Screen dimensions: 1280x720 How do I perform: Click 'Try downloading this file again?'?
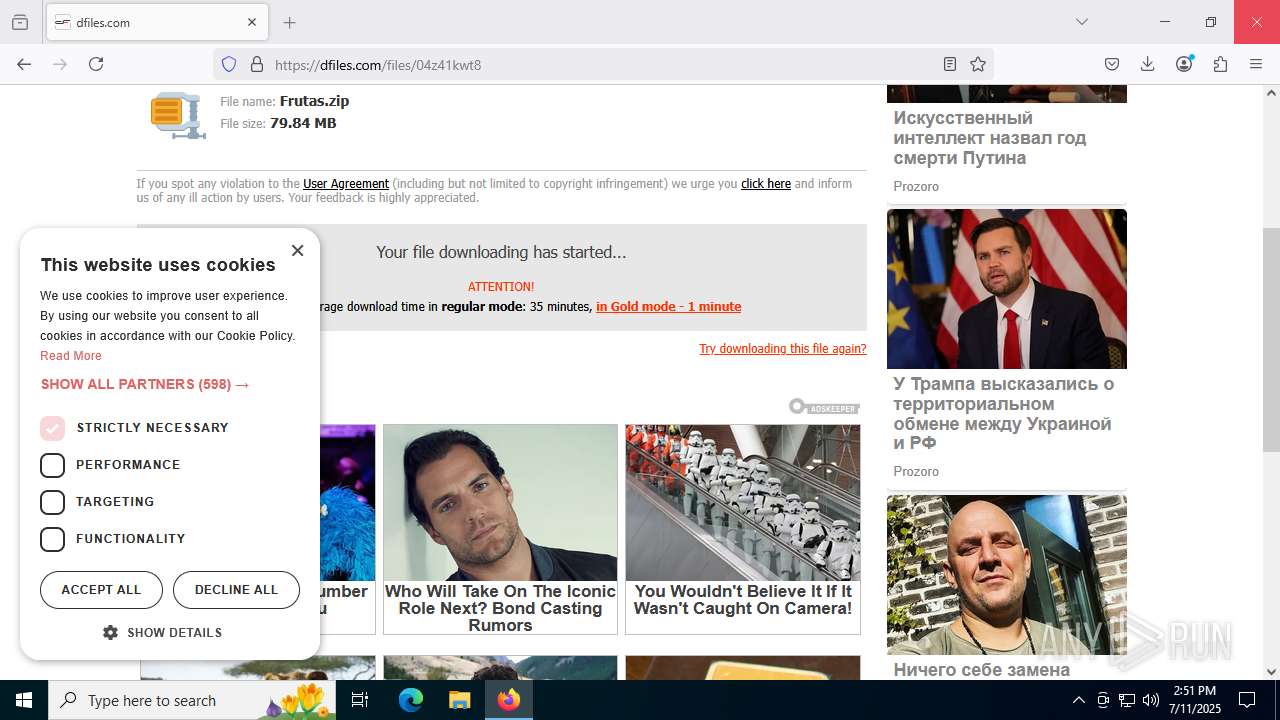783,349
